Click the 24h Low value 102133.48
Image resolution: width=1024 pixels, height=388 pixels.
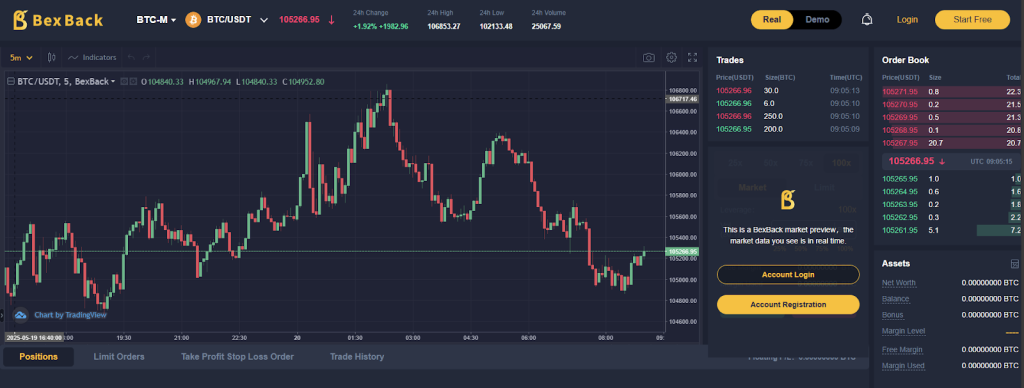click(x=496, y=27)
